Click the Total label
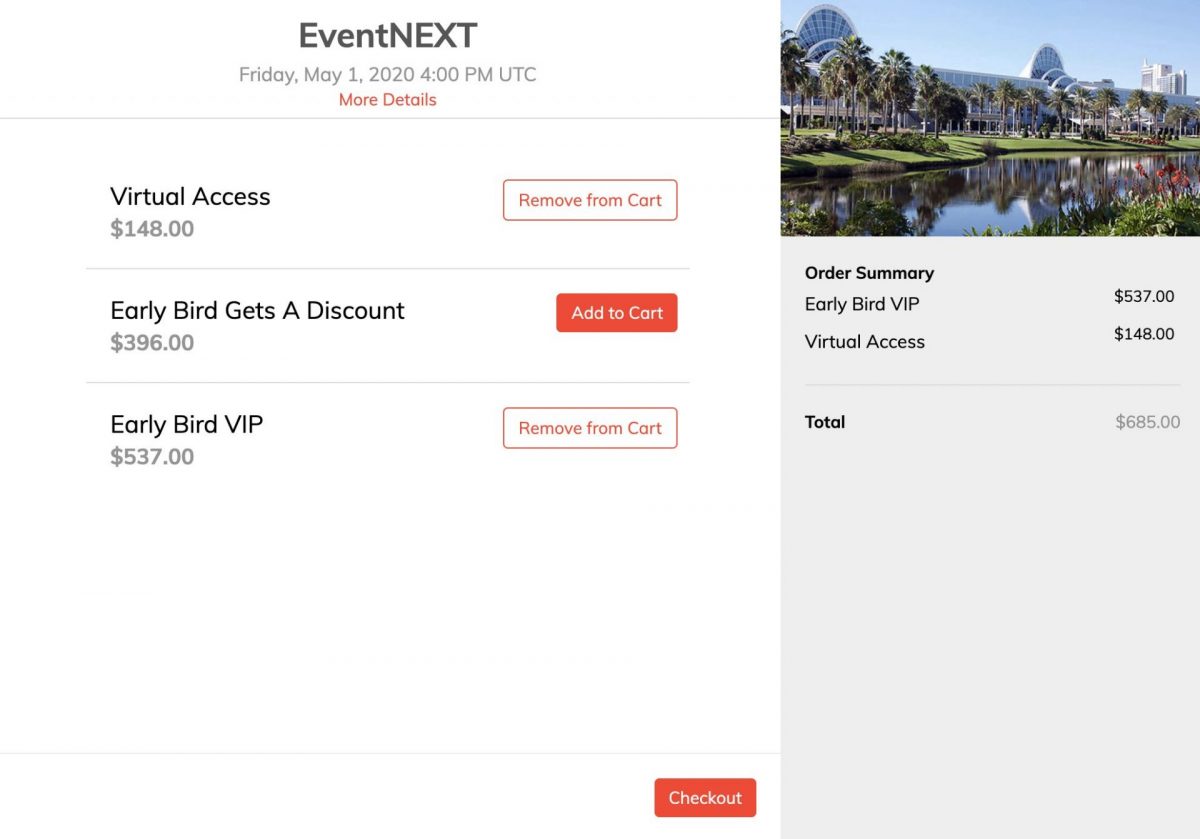Viewport: 1200px width, 839px height. 825,422
